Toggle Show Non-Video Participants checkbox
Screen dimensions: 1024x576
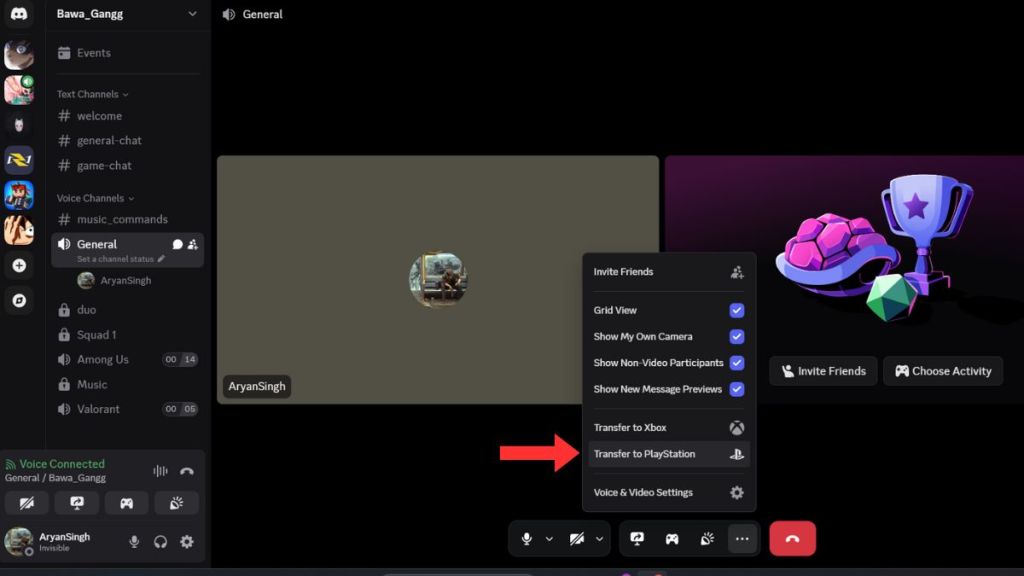[737, 362]
